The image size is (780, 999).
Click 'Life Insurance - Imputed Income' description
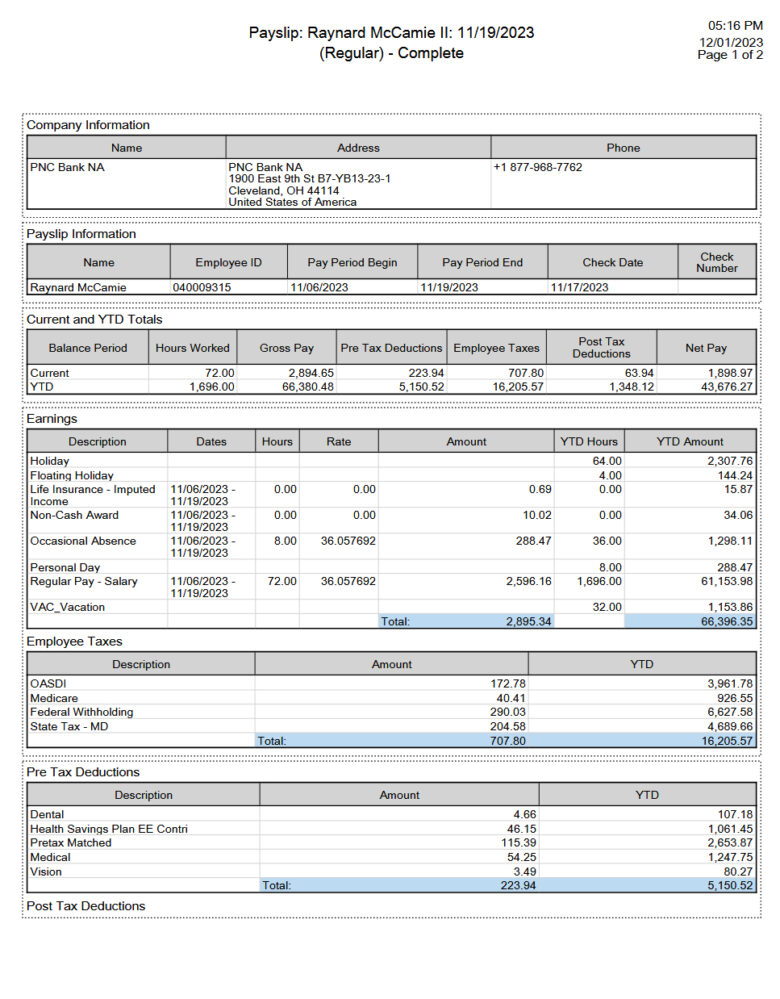point(92,495)
